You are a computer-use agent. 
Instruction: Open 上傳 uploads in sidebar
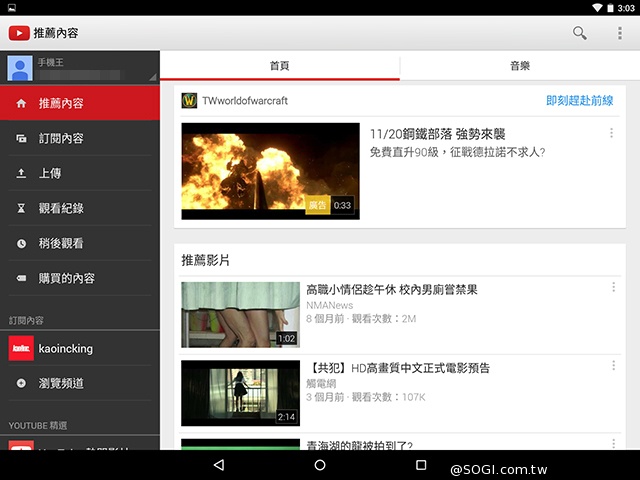(50, 173)
